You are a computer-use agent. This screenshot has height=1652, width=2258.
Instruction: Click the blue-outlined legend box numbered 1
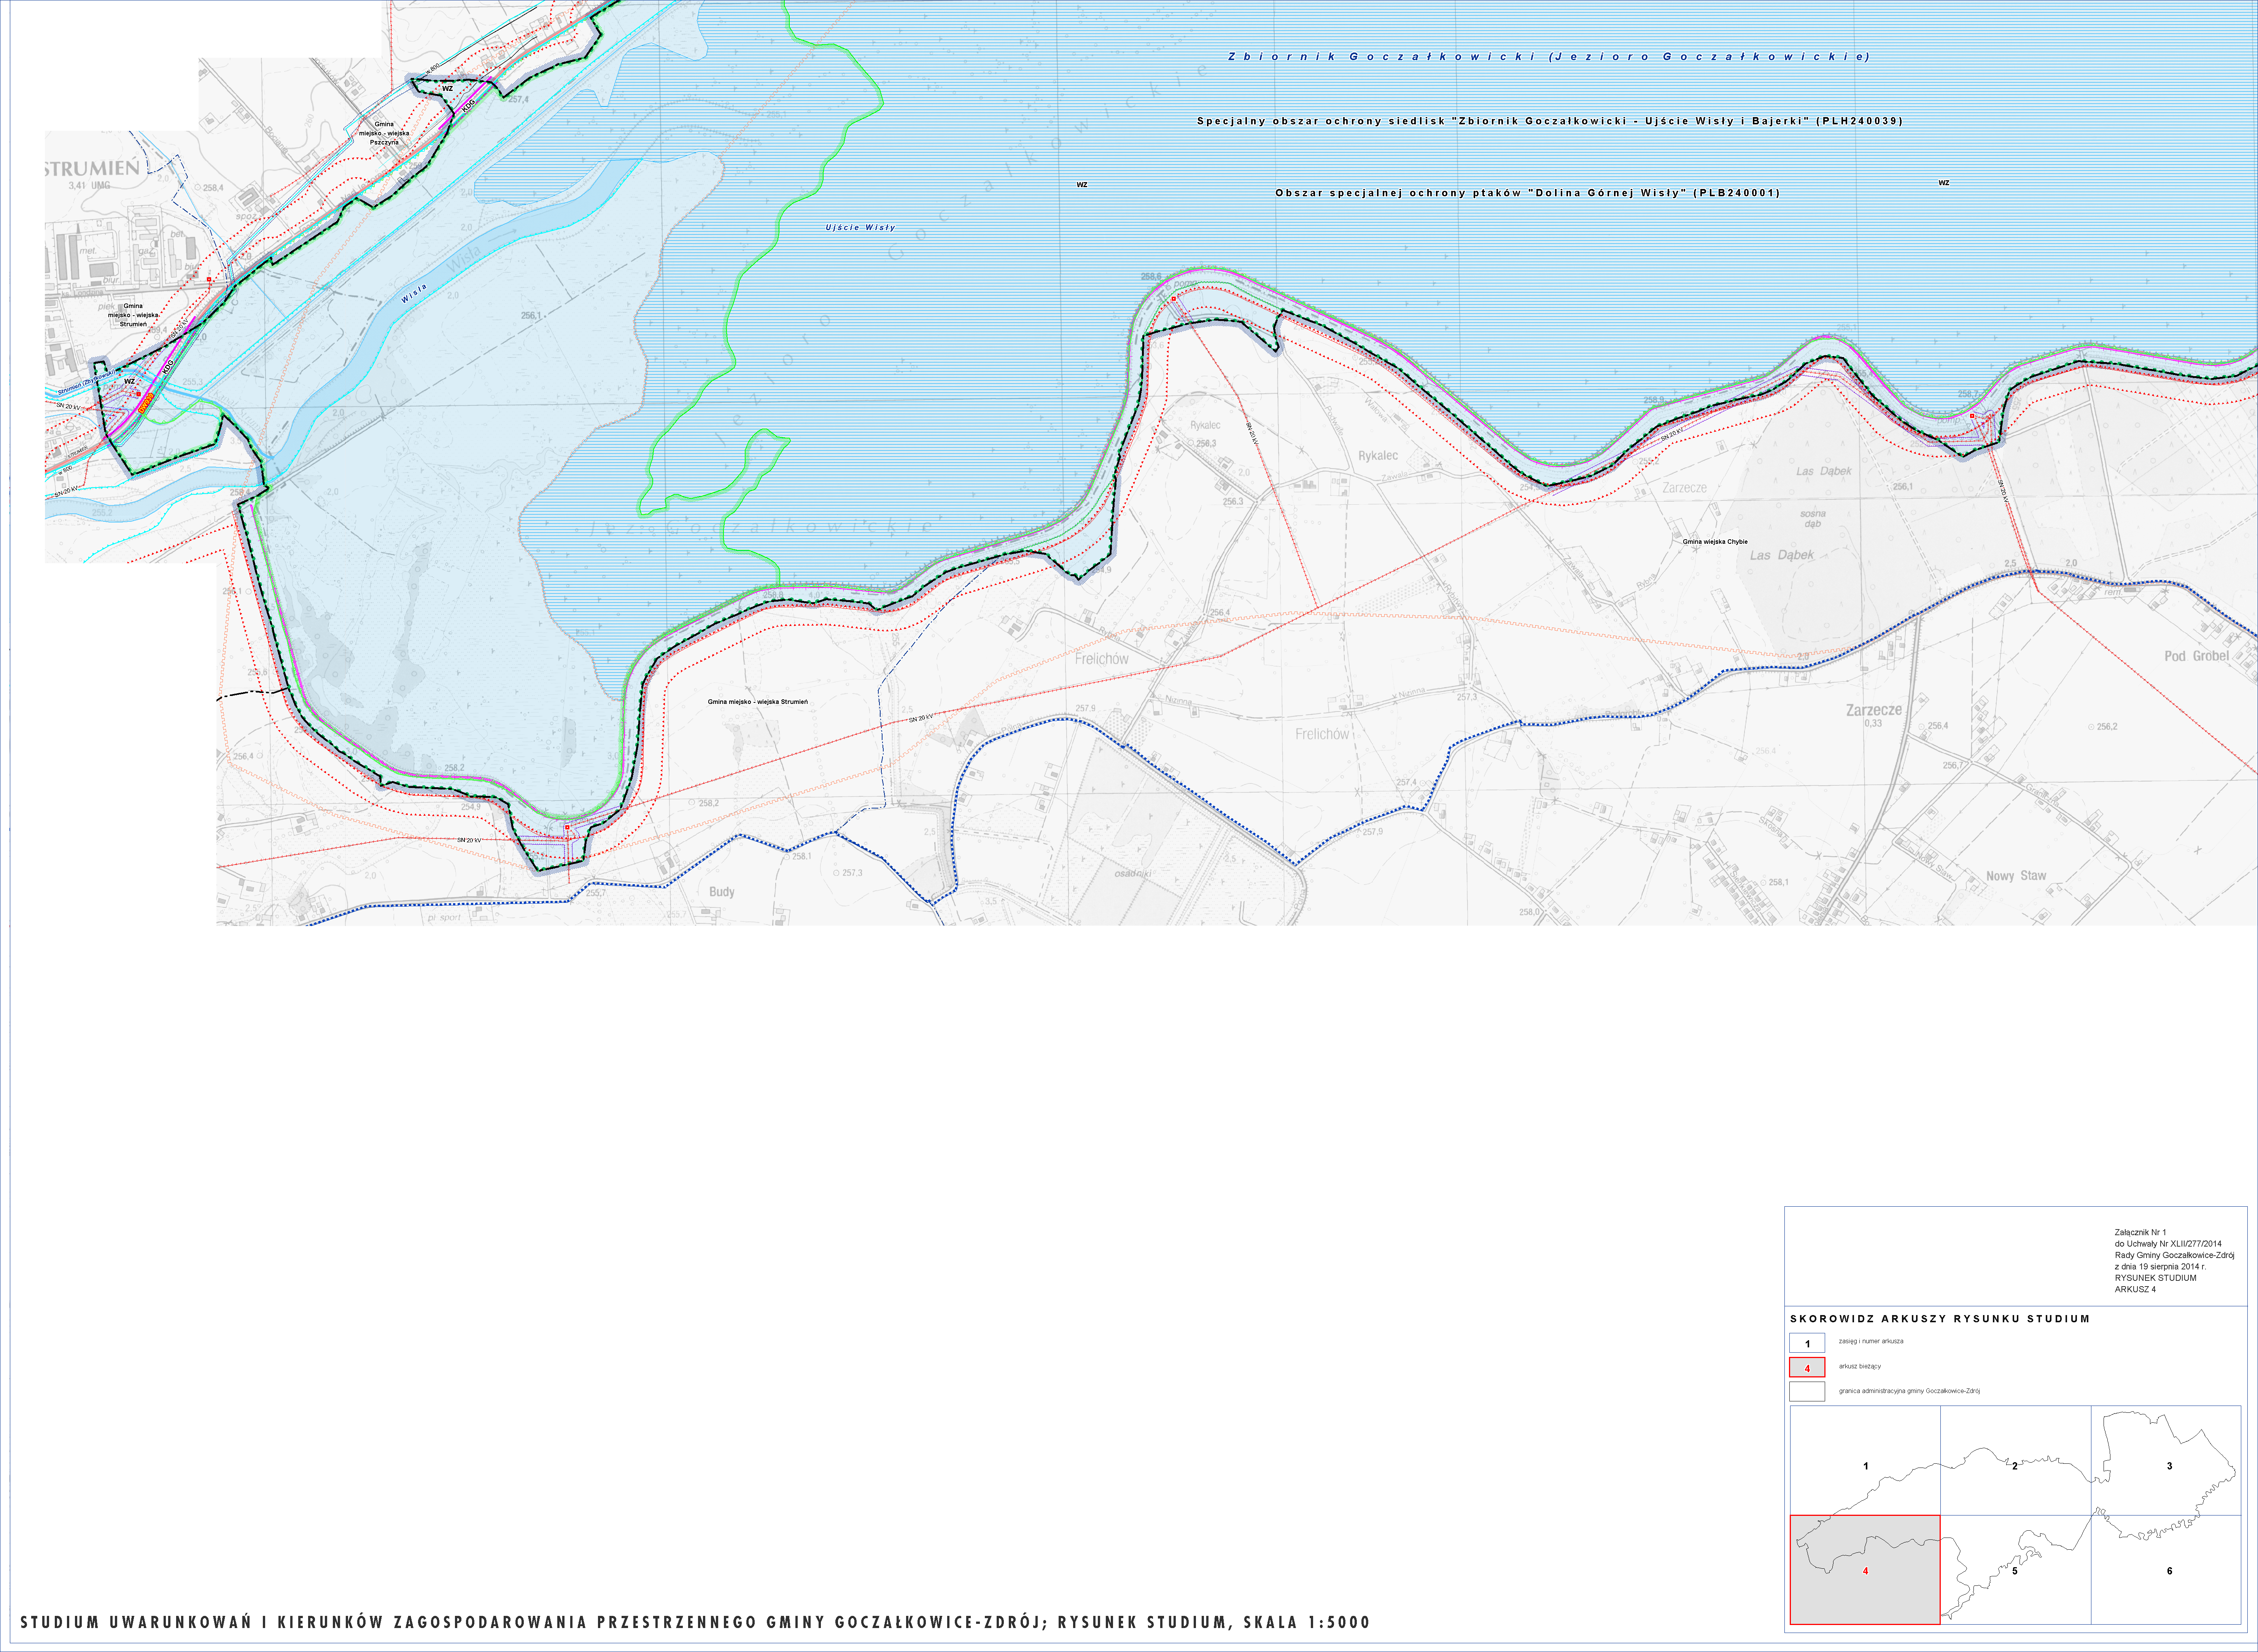tap(1807, 1343)
